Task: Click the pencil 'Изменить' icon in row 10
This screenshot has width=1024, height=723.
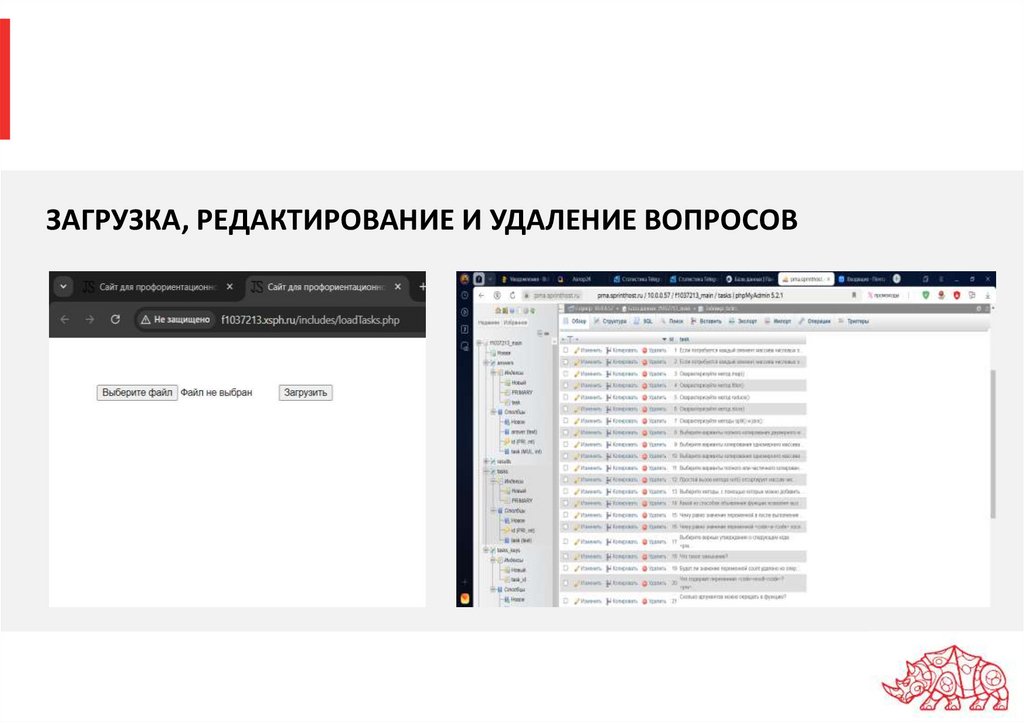Action: (577, 456)
